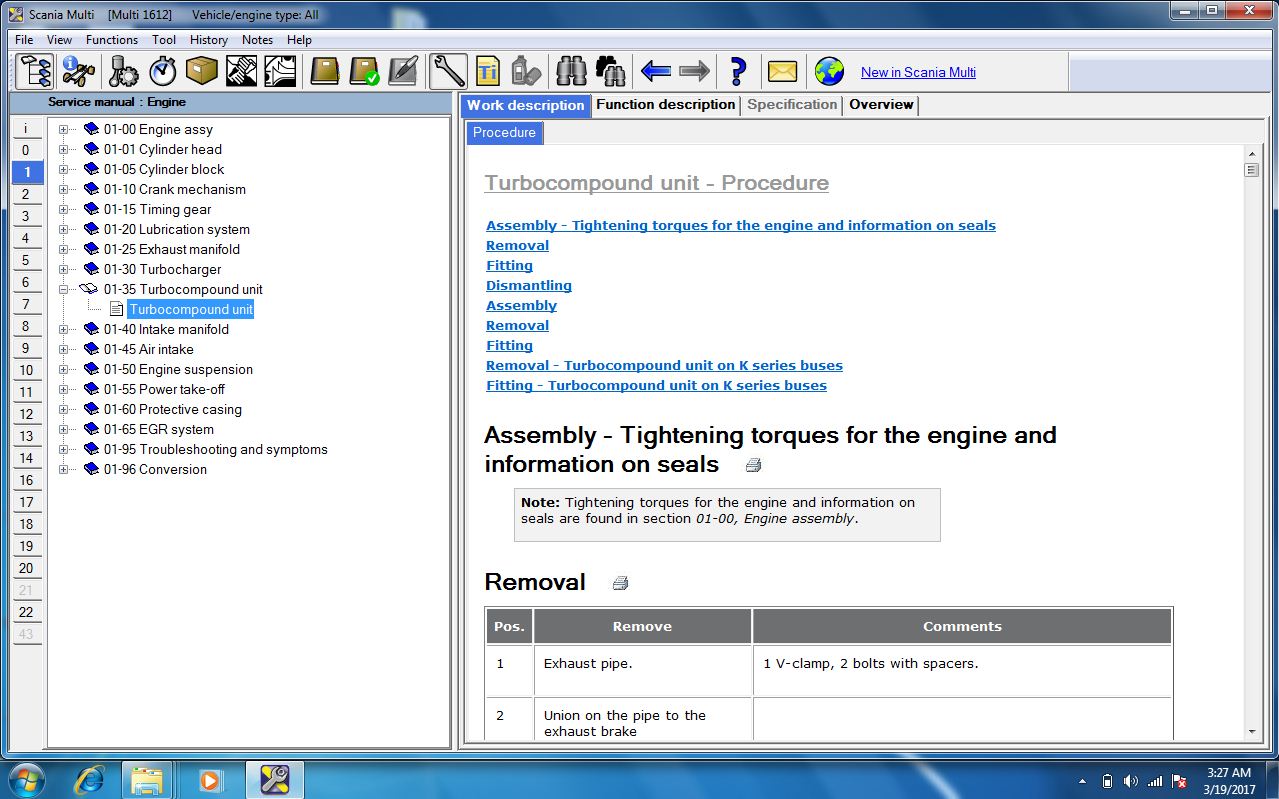This screenshot has width=1279, height=799.
Task: Expand the 01-15 Timing gear node
Action: point(63,209)
